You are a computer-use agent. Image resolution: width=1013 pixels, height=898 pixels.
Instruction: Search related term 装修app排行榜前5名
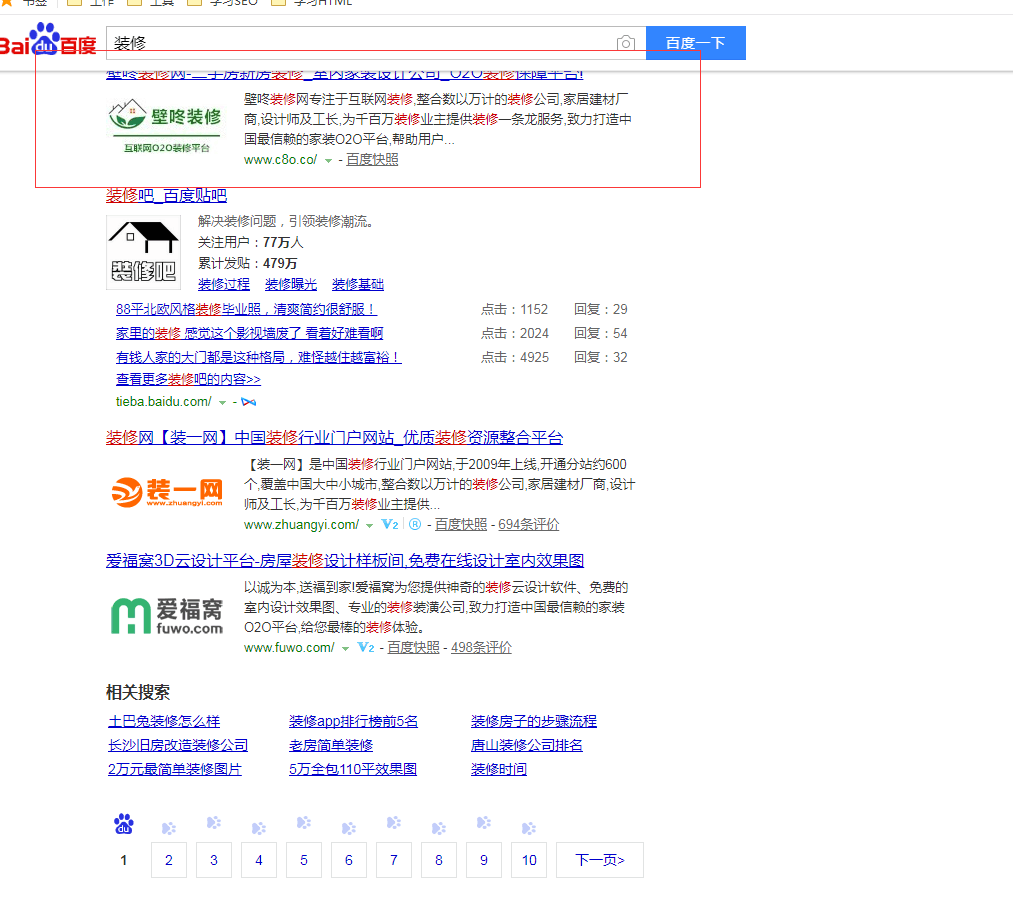[x=353, y=721]
